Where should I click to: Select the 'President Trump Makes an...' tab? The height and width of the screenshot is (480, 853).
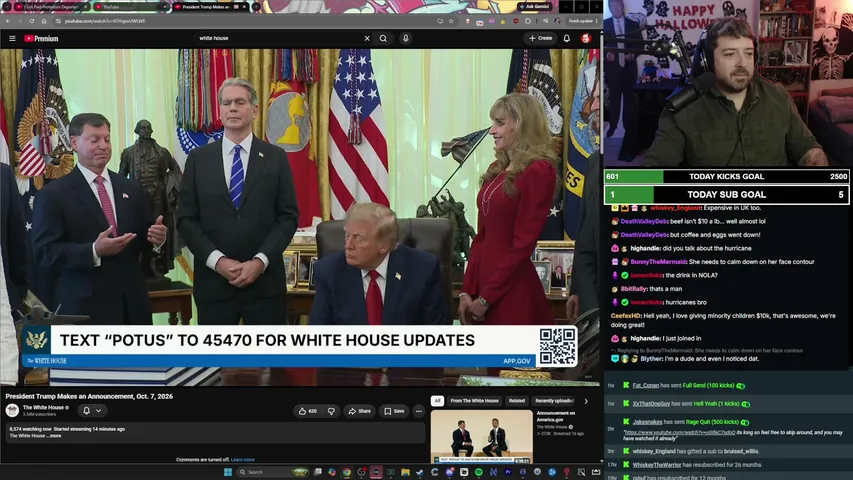pyautogui.click(x=210, y=7)
